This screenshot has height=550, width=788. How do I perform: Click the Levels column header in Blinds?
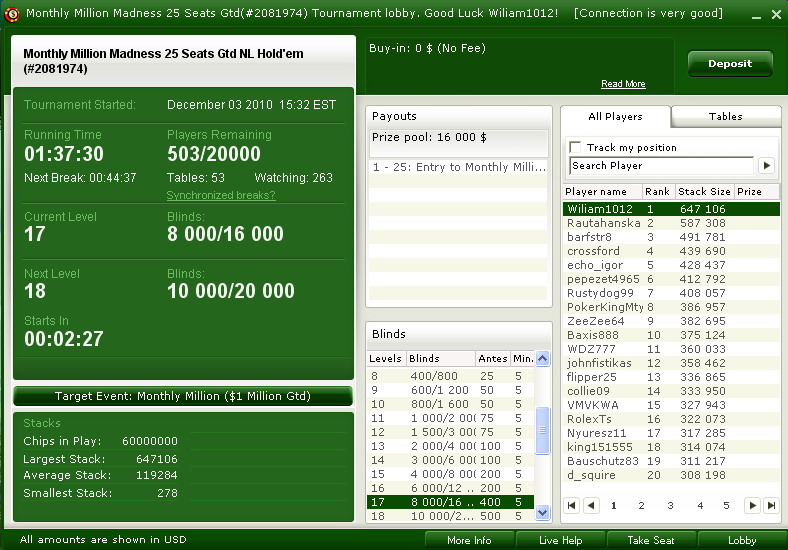coord(385,358)
